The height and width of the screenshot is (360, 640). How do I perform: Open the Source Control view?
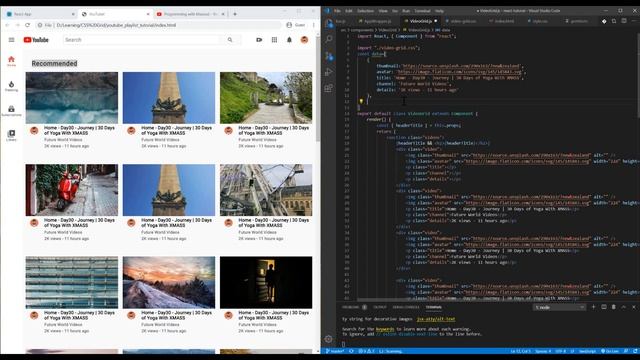[329, 56]
